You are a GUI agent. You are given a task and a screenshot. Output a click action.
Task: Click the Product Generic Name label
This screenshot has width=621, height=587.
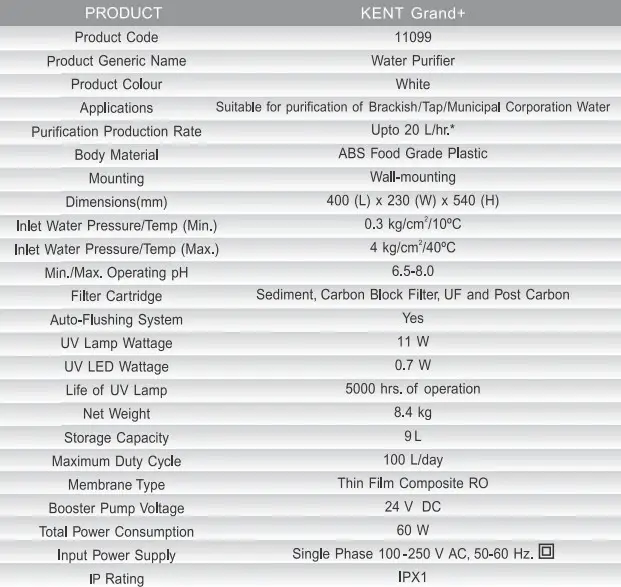(116, 61)
